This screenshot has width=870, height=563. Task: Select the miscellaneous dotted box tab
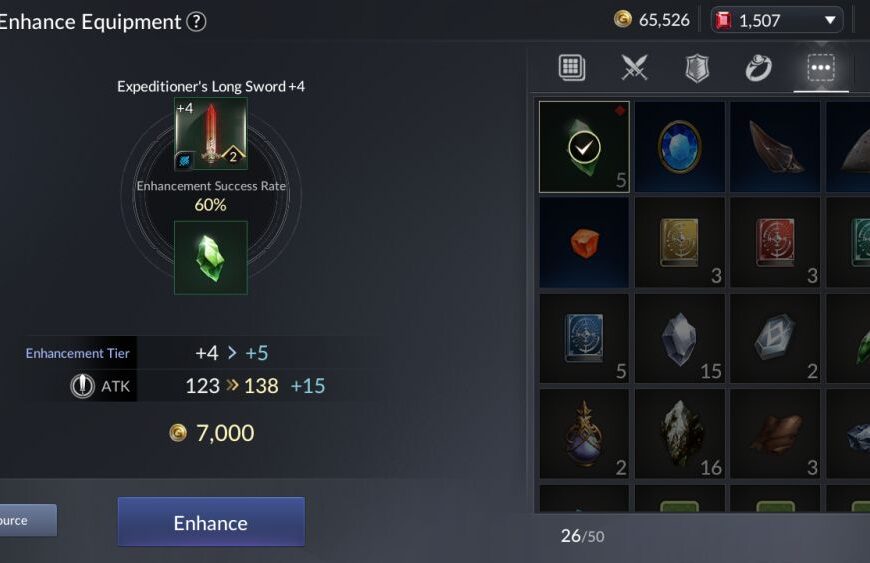(821, 68)
